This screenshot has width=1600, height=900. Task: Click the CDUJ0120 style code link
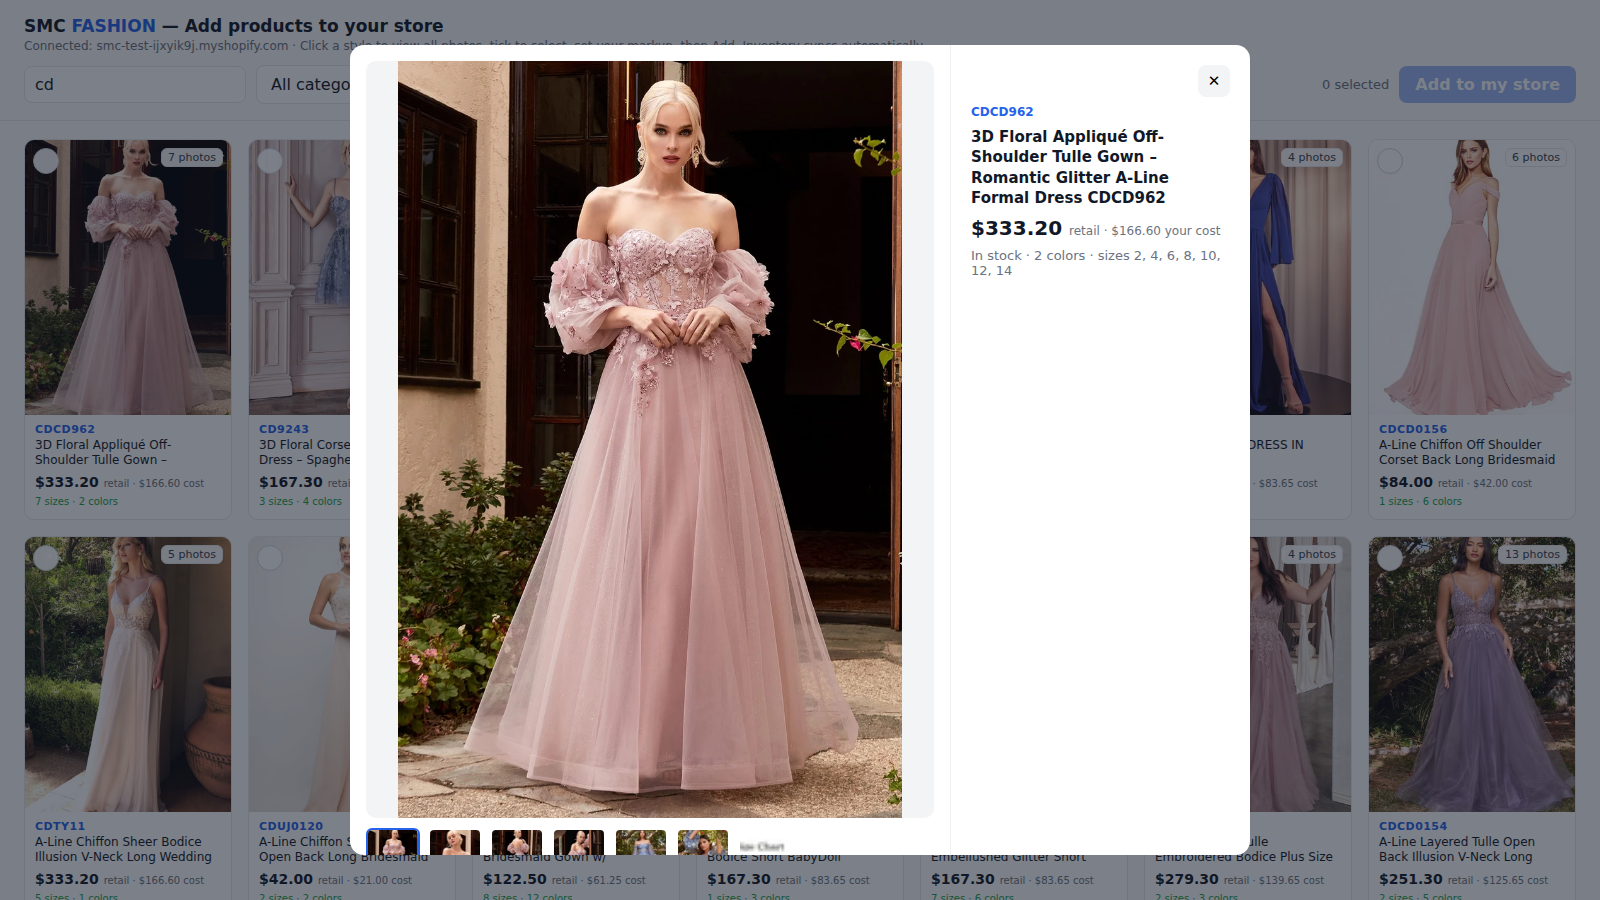tap(291, 826)
